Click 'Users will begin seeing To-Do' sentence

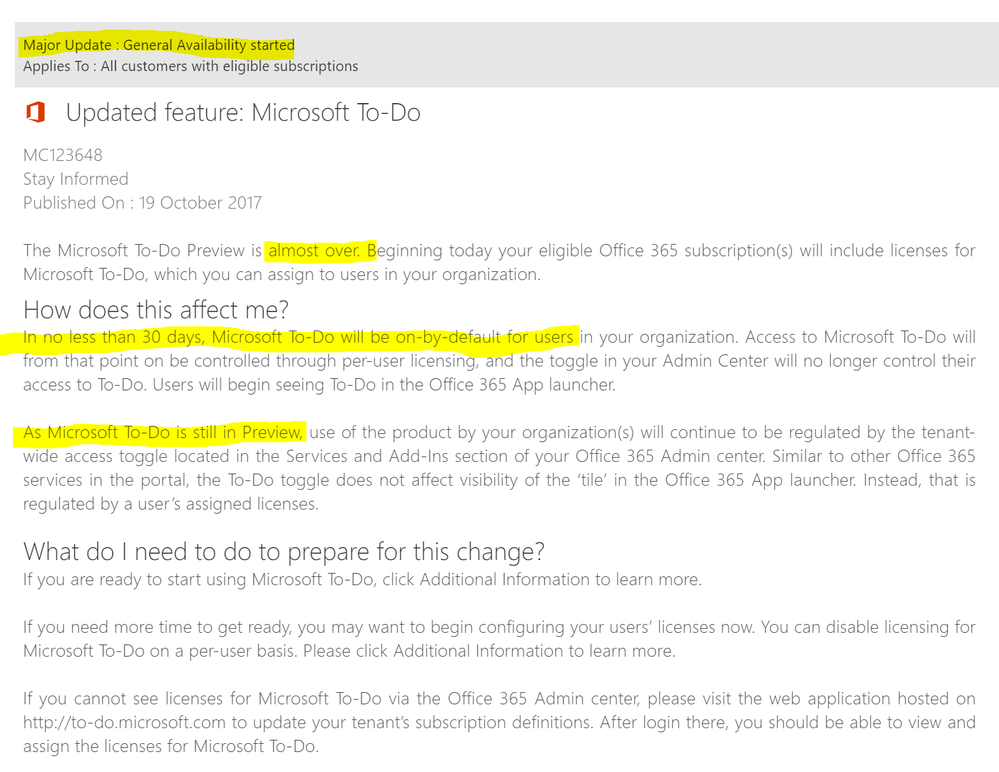384,385
